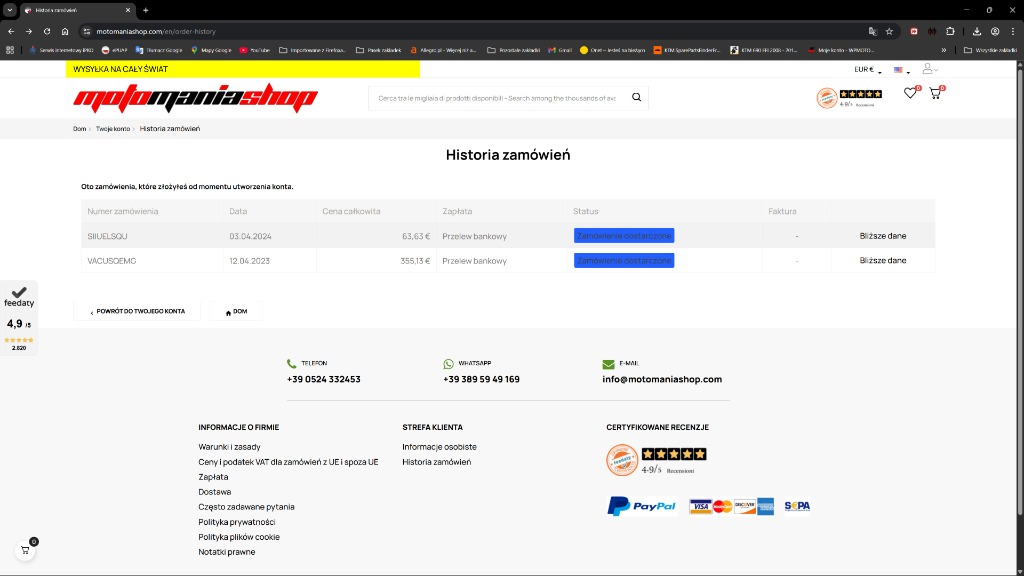Open a new browser tab
Viewport: 1024px width, 576px height.
(146, 10)
